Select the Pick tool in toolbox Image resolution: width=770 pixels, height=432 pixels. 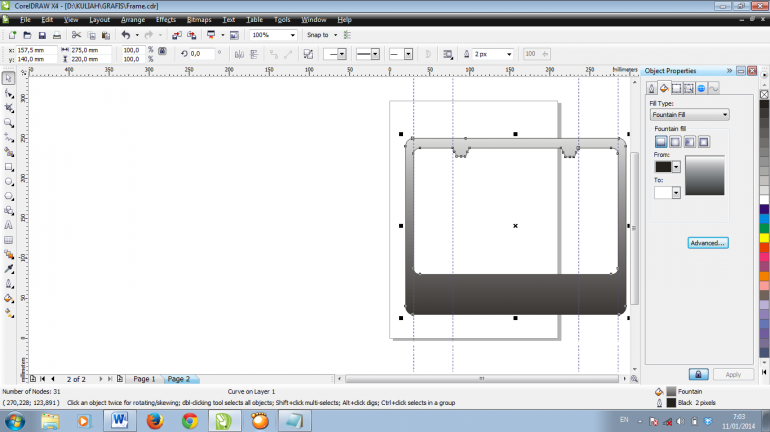tap(8, 79)
